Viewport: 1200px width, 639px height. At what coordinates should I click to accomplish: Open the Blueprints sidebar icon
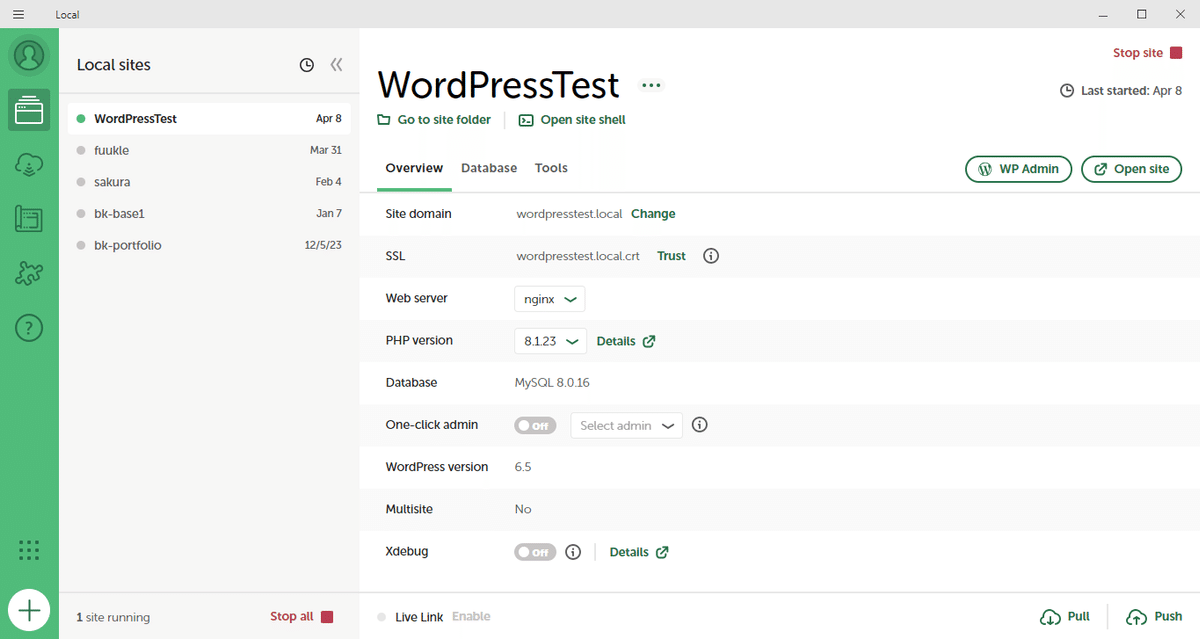[30, 219]
